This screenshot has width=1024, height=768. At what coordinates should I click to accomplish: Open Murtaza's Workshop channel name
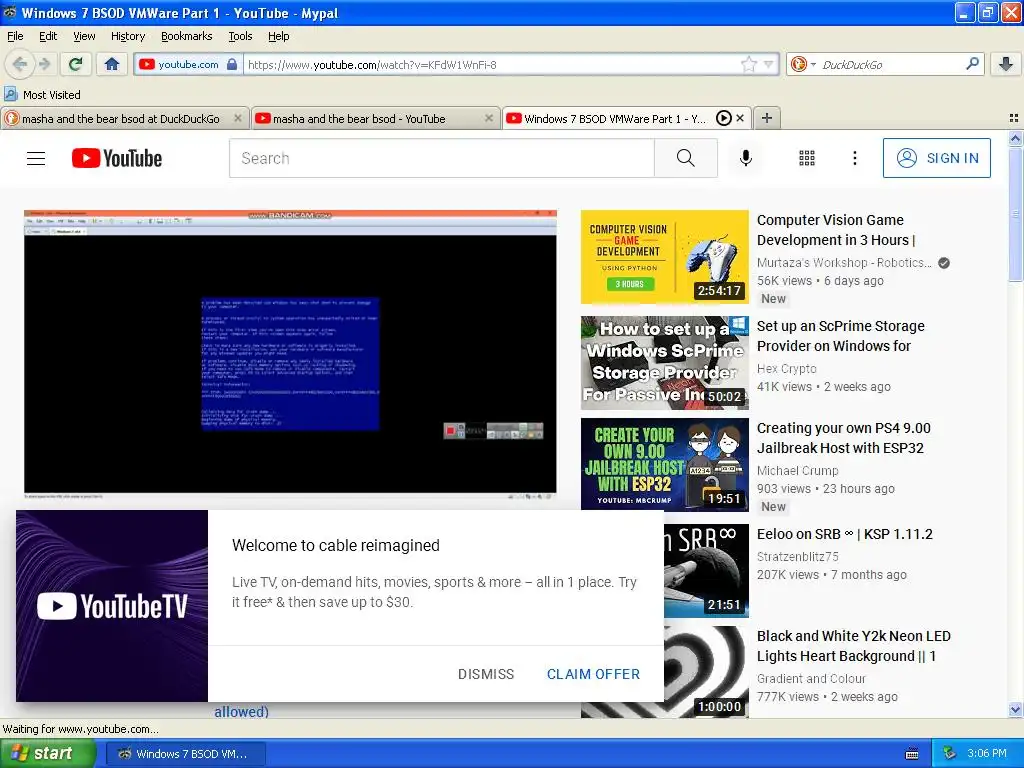pos(844,263)
